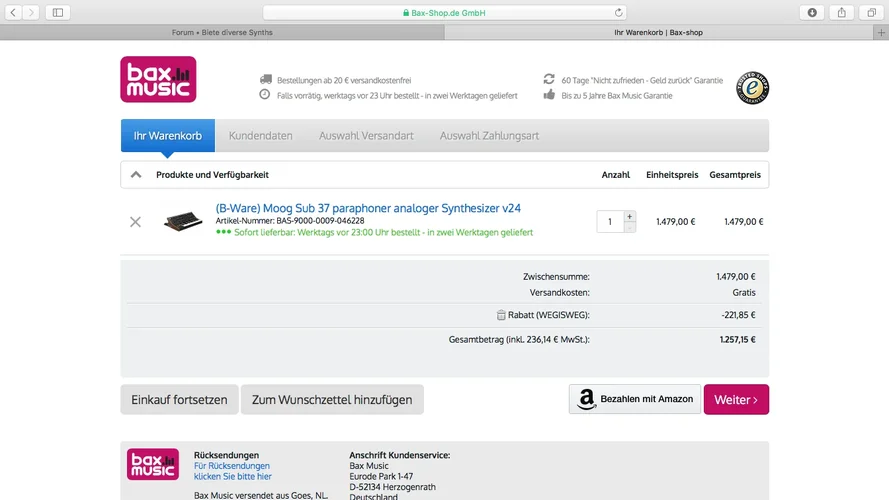Click the Artikel-Nummer BAS-9000-0009-046228 text

pos(290,221)
